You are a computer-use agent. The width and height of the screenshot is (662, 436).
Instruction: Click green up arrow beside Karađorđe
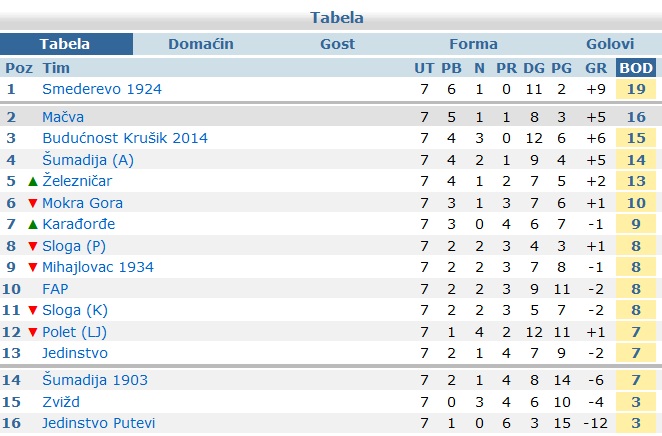(33, 224)
